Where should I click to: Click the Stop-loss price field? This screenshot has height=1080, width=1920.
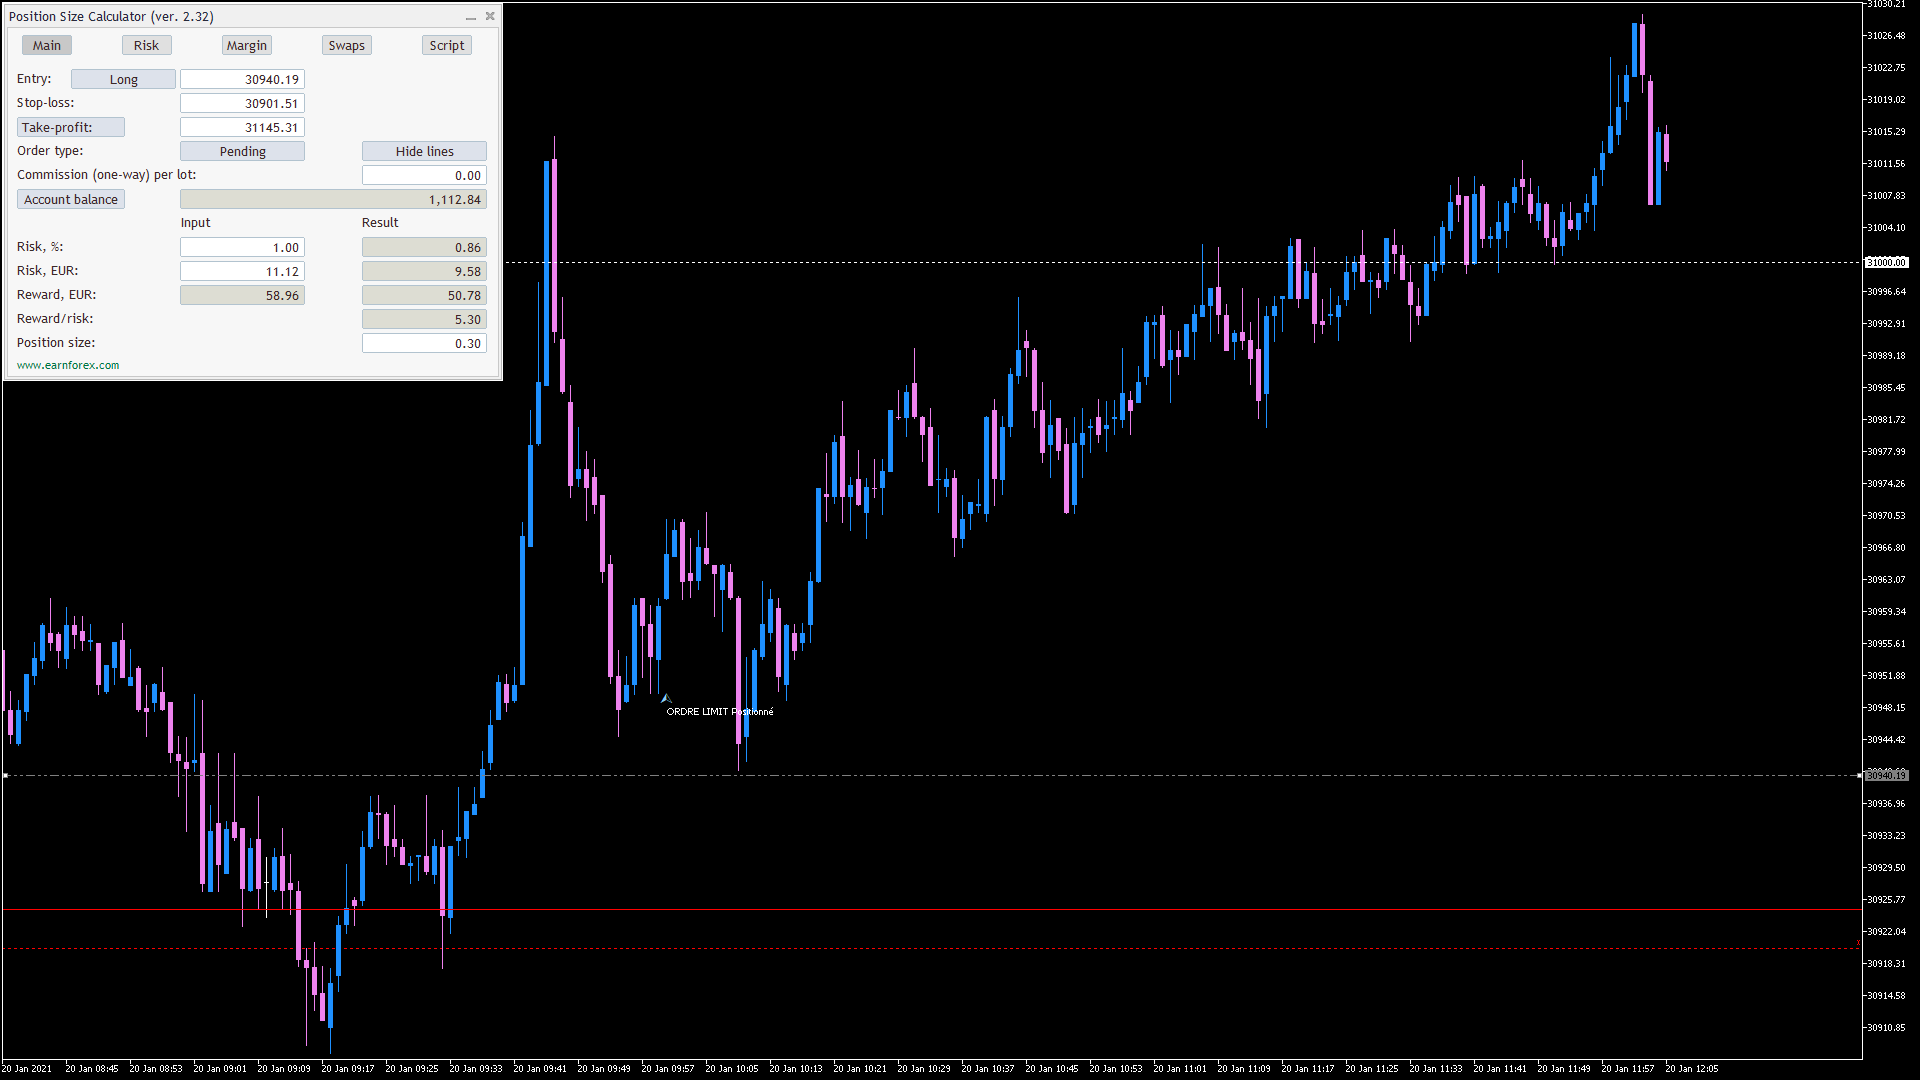click(242, 103)
